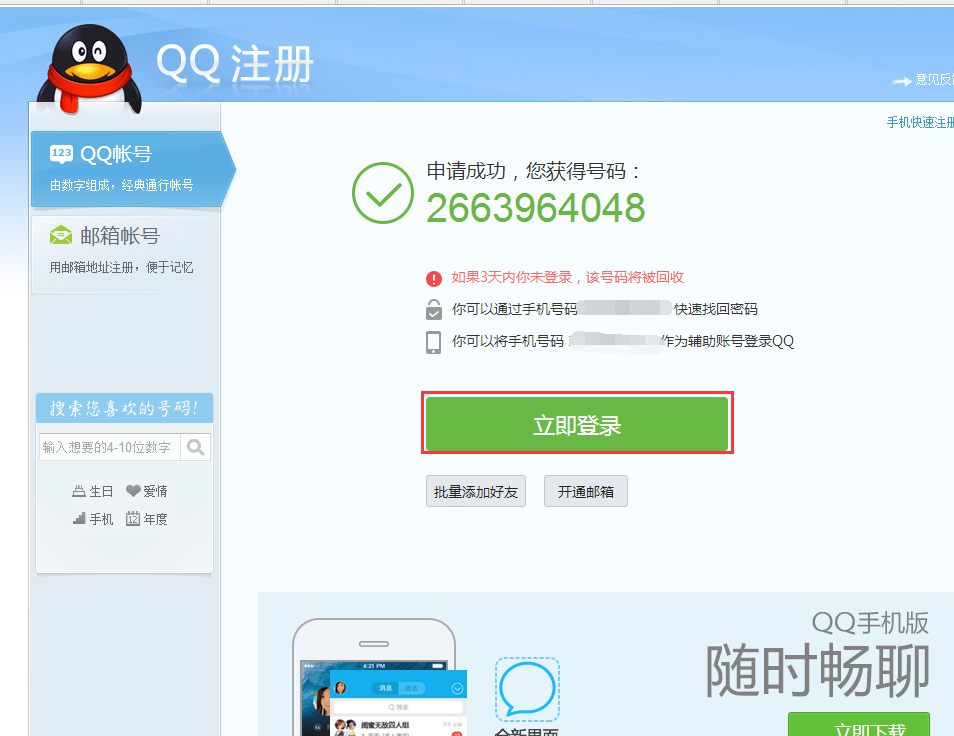Click the blue chat bubble icon

pos(527,689)
